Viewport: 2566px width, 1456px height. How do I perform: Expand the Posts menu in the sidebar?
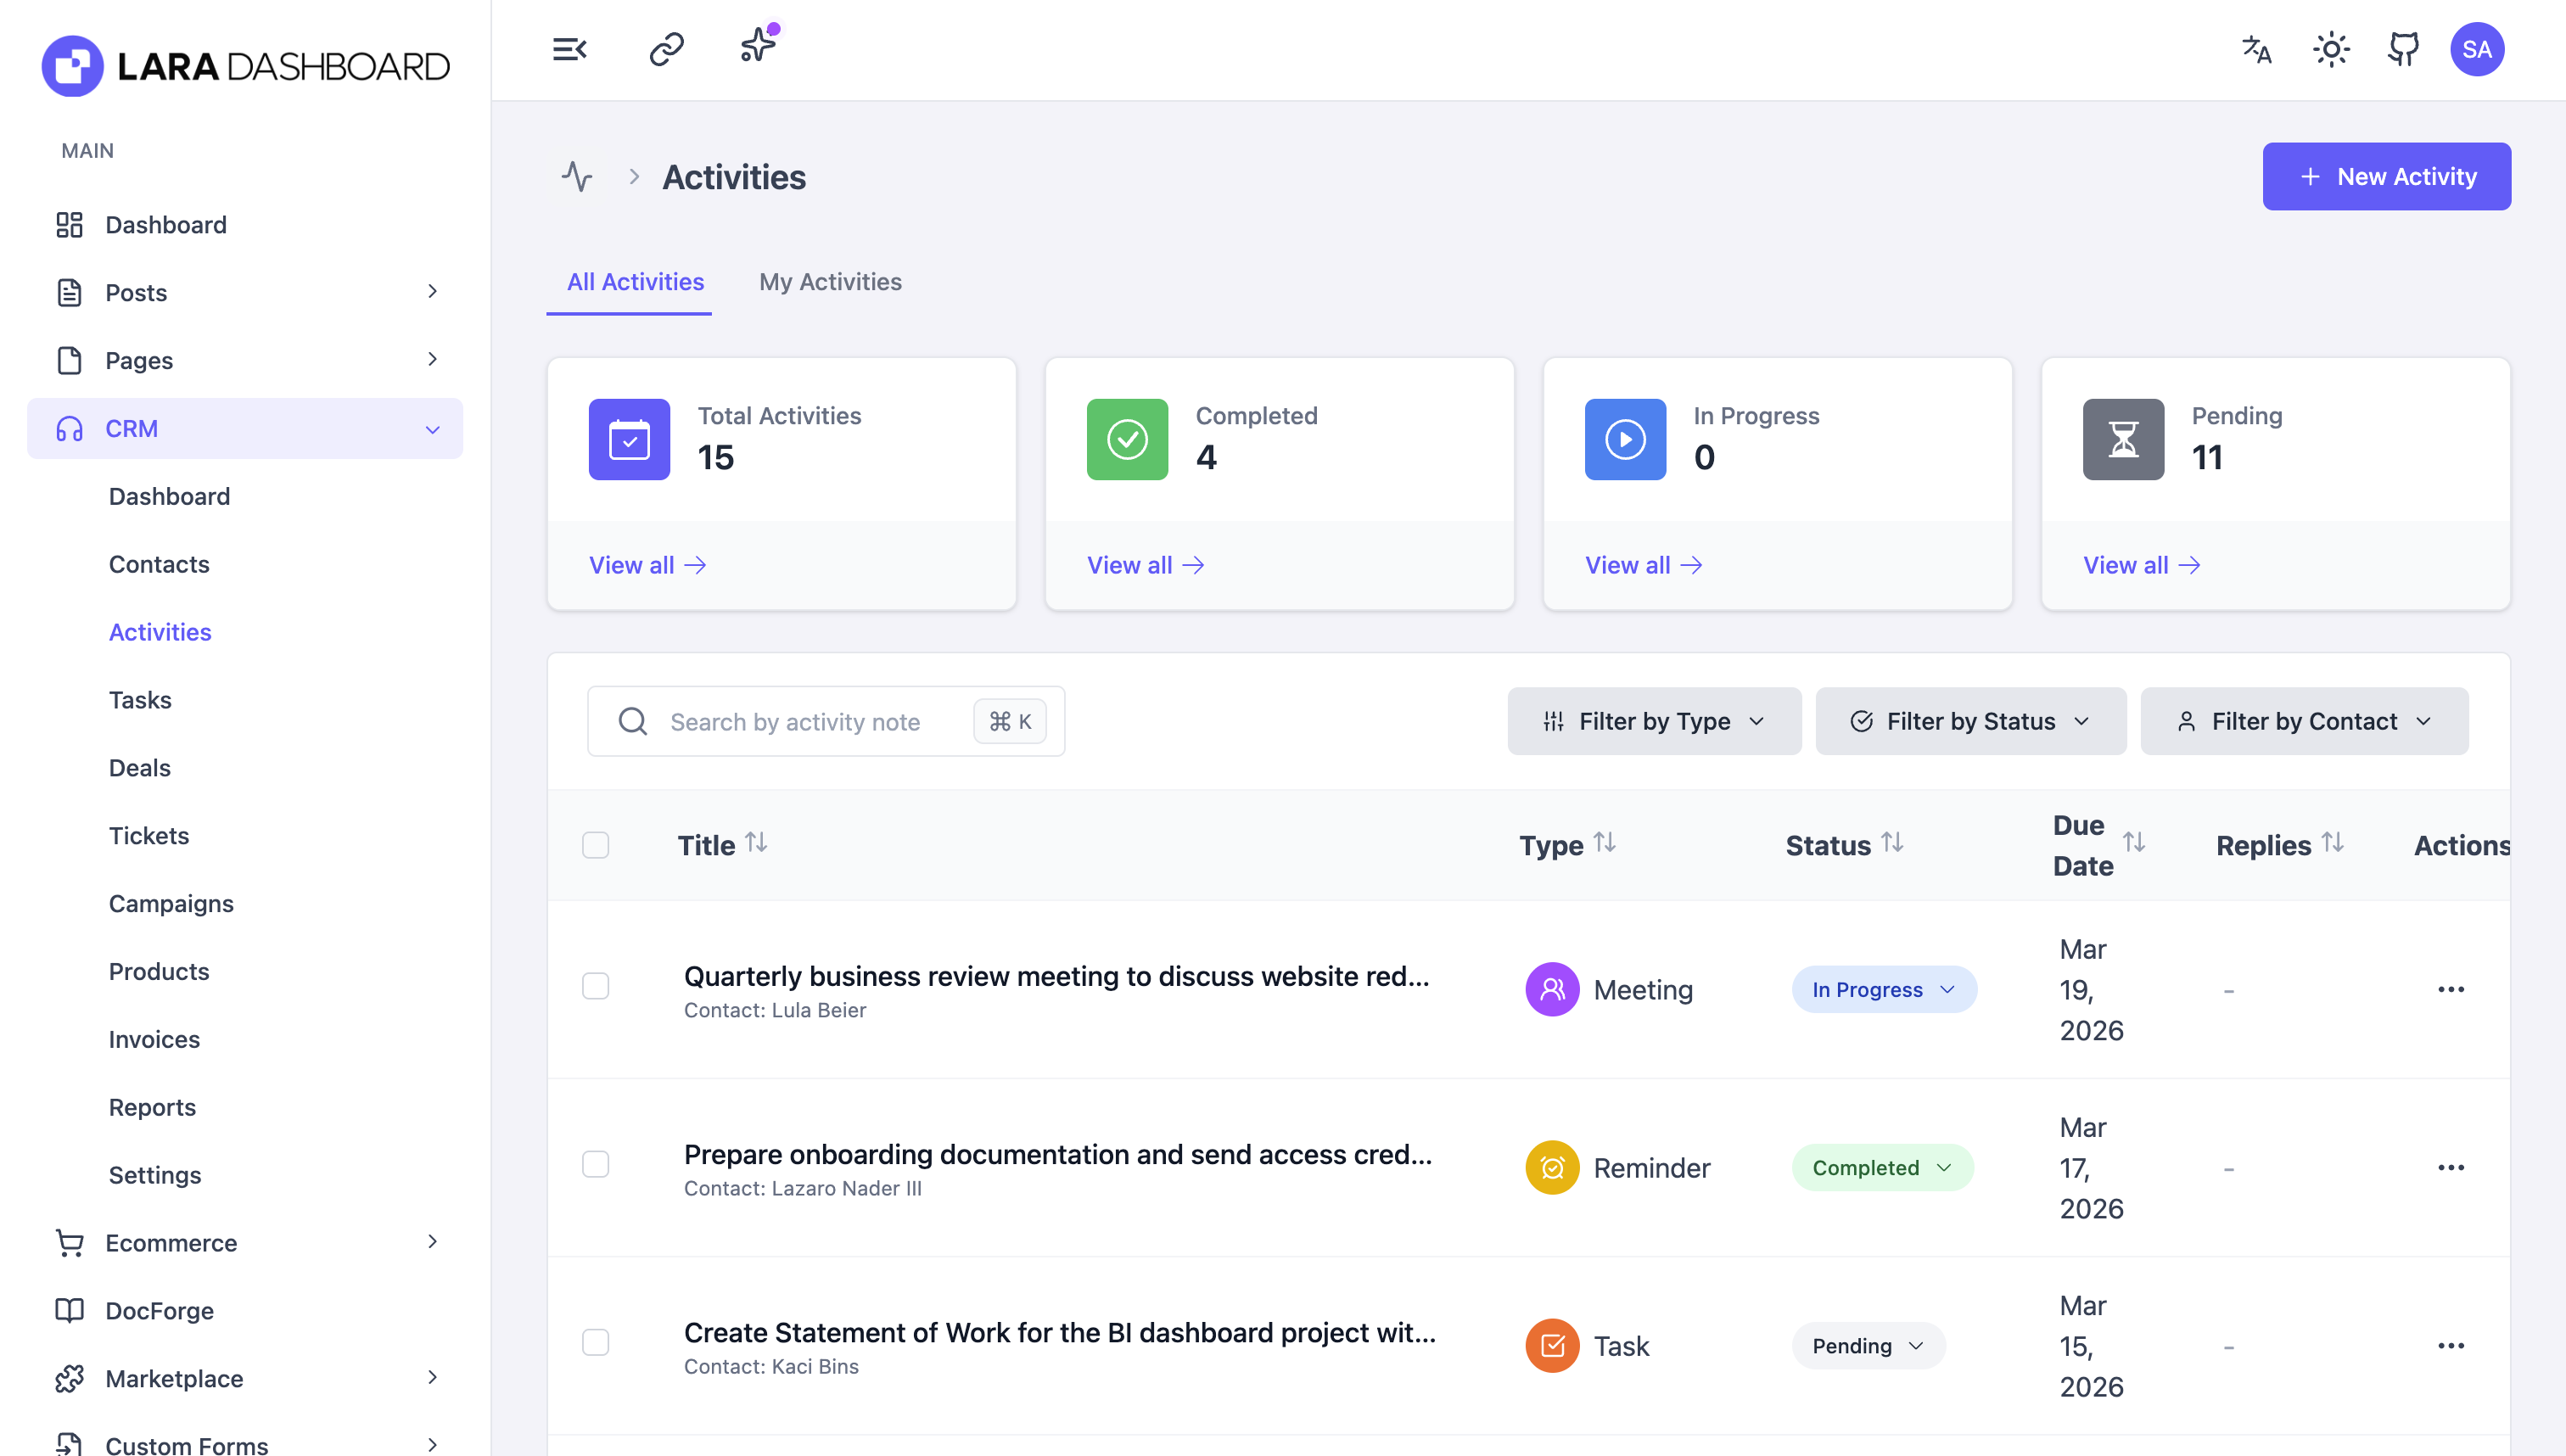[x=433, y=291]
